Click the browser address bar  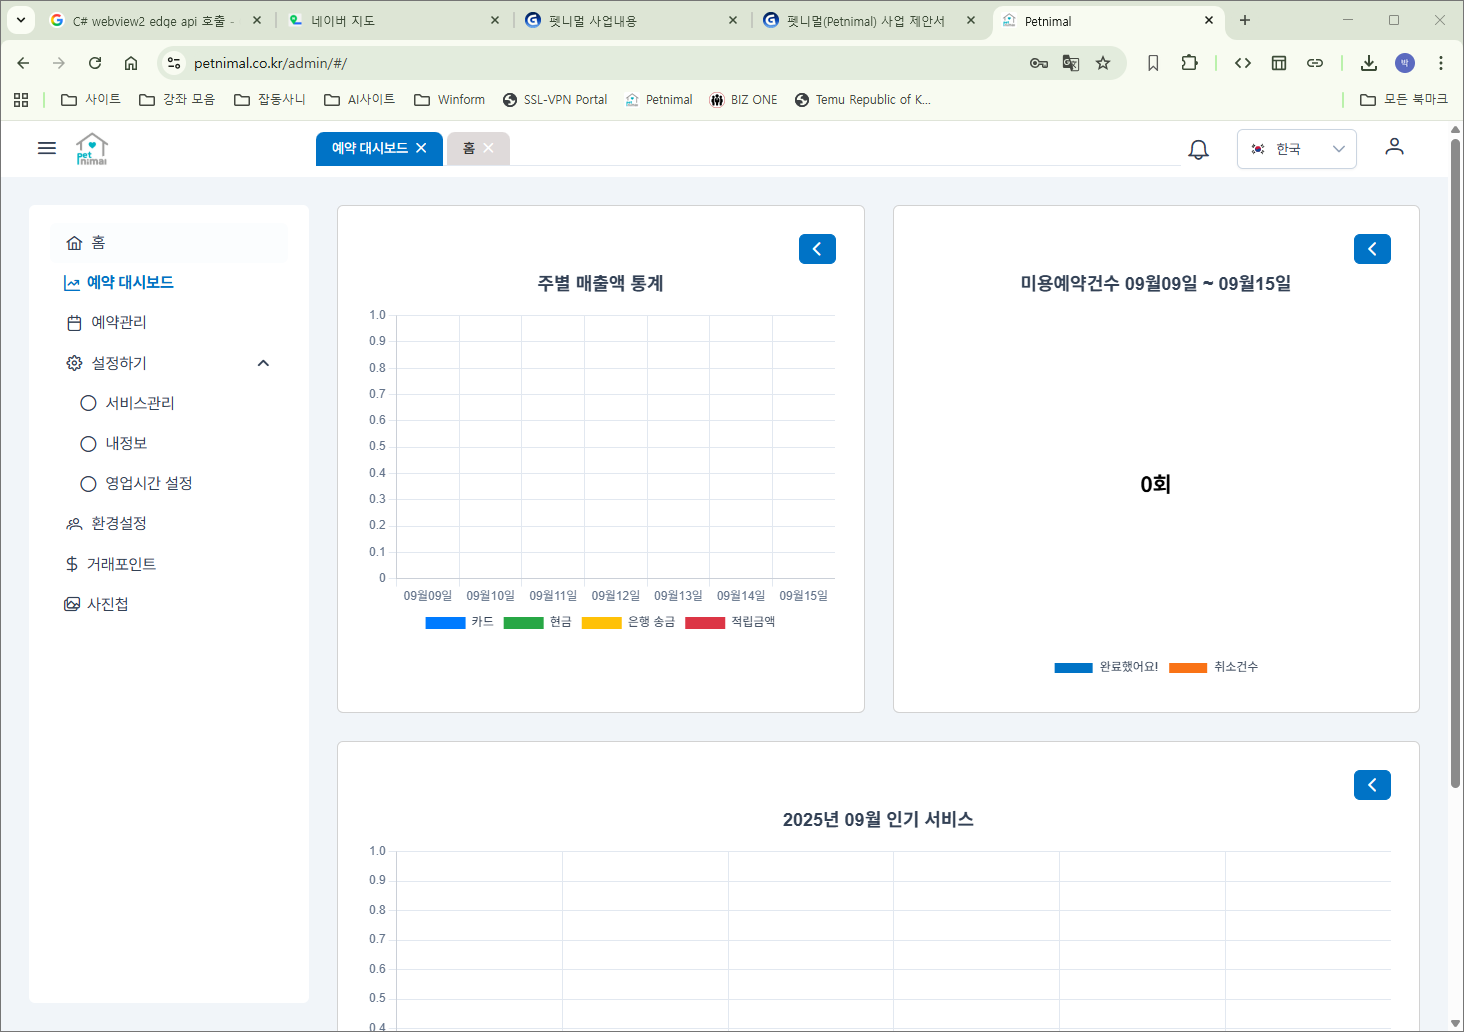point(600,63)
